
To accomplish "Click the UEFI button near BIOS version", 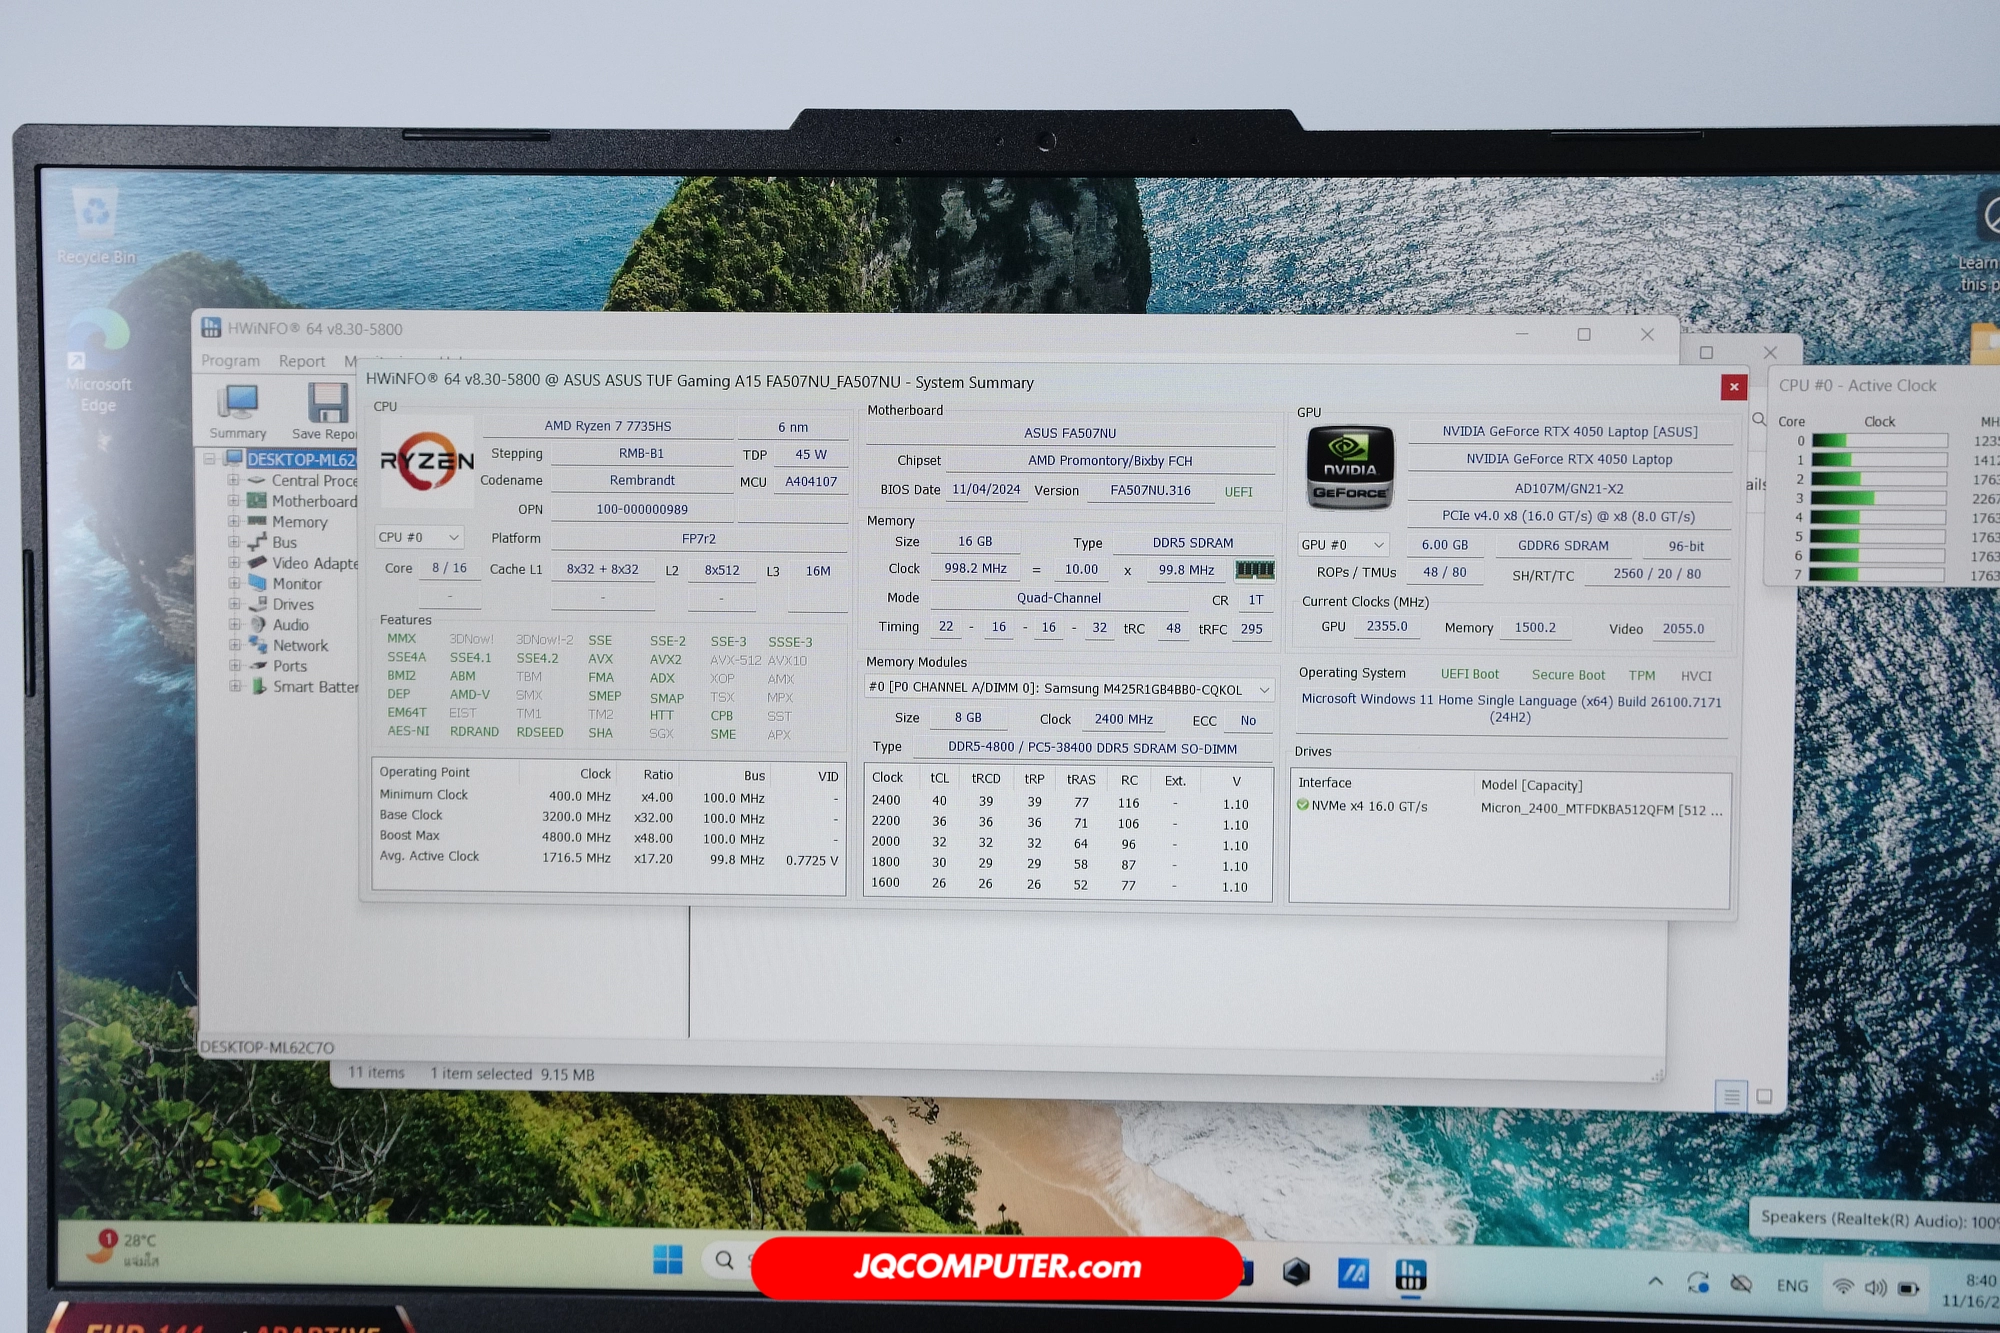I will pos(1239,491).
